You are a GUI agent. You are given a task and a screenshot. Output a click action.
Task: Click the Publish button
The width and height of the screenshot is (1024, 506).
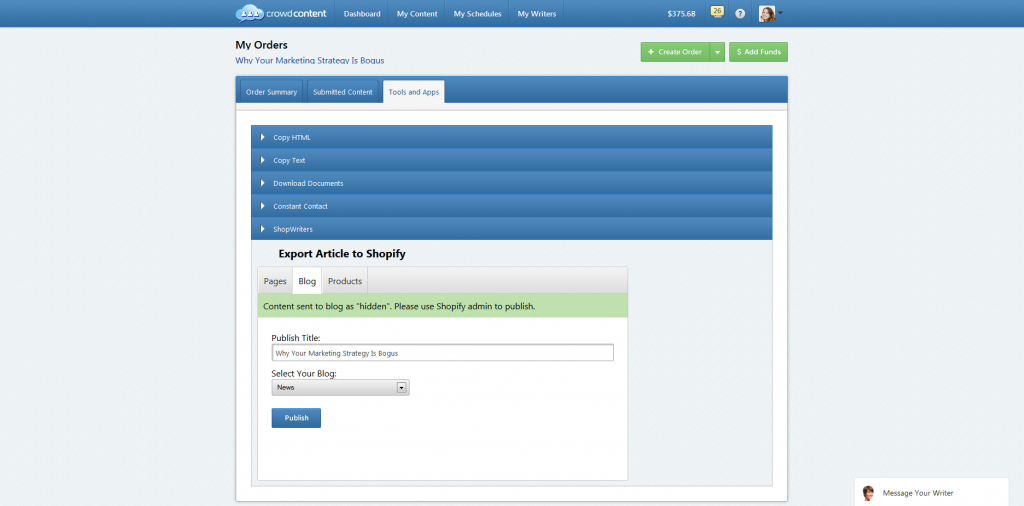(x=296, y=418)
